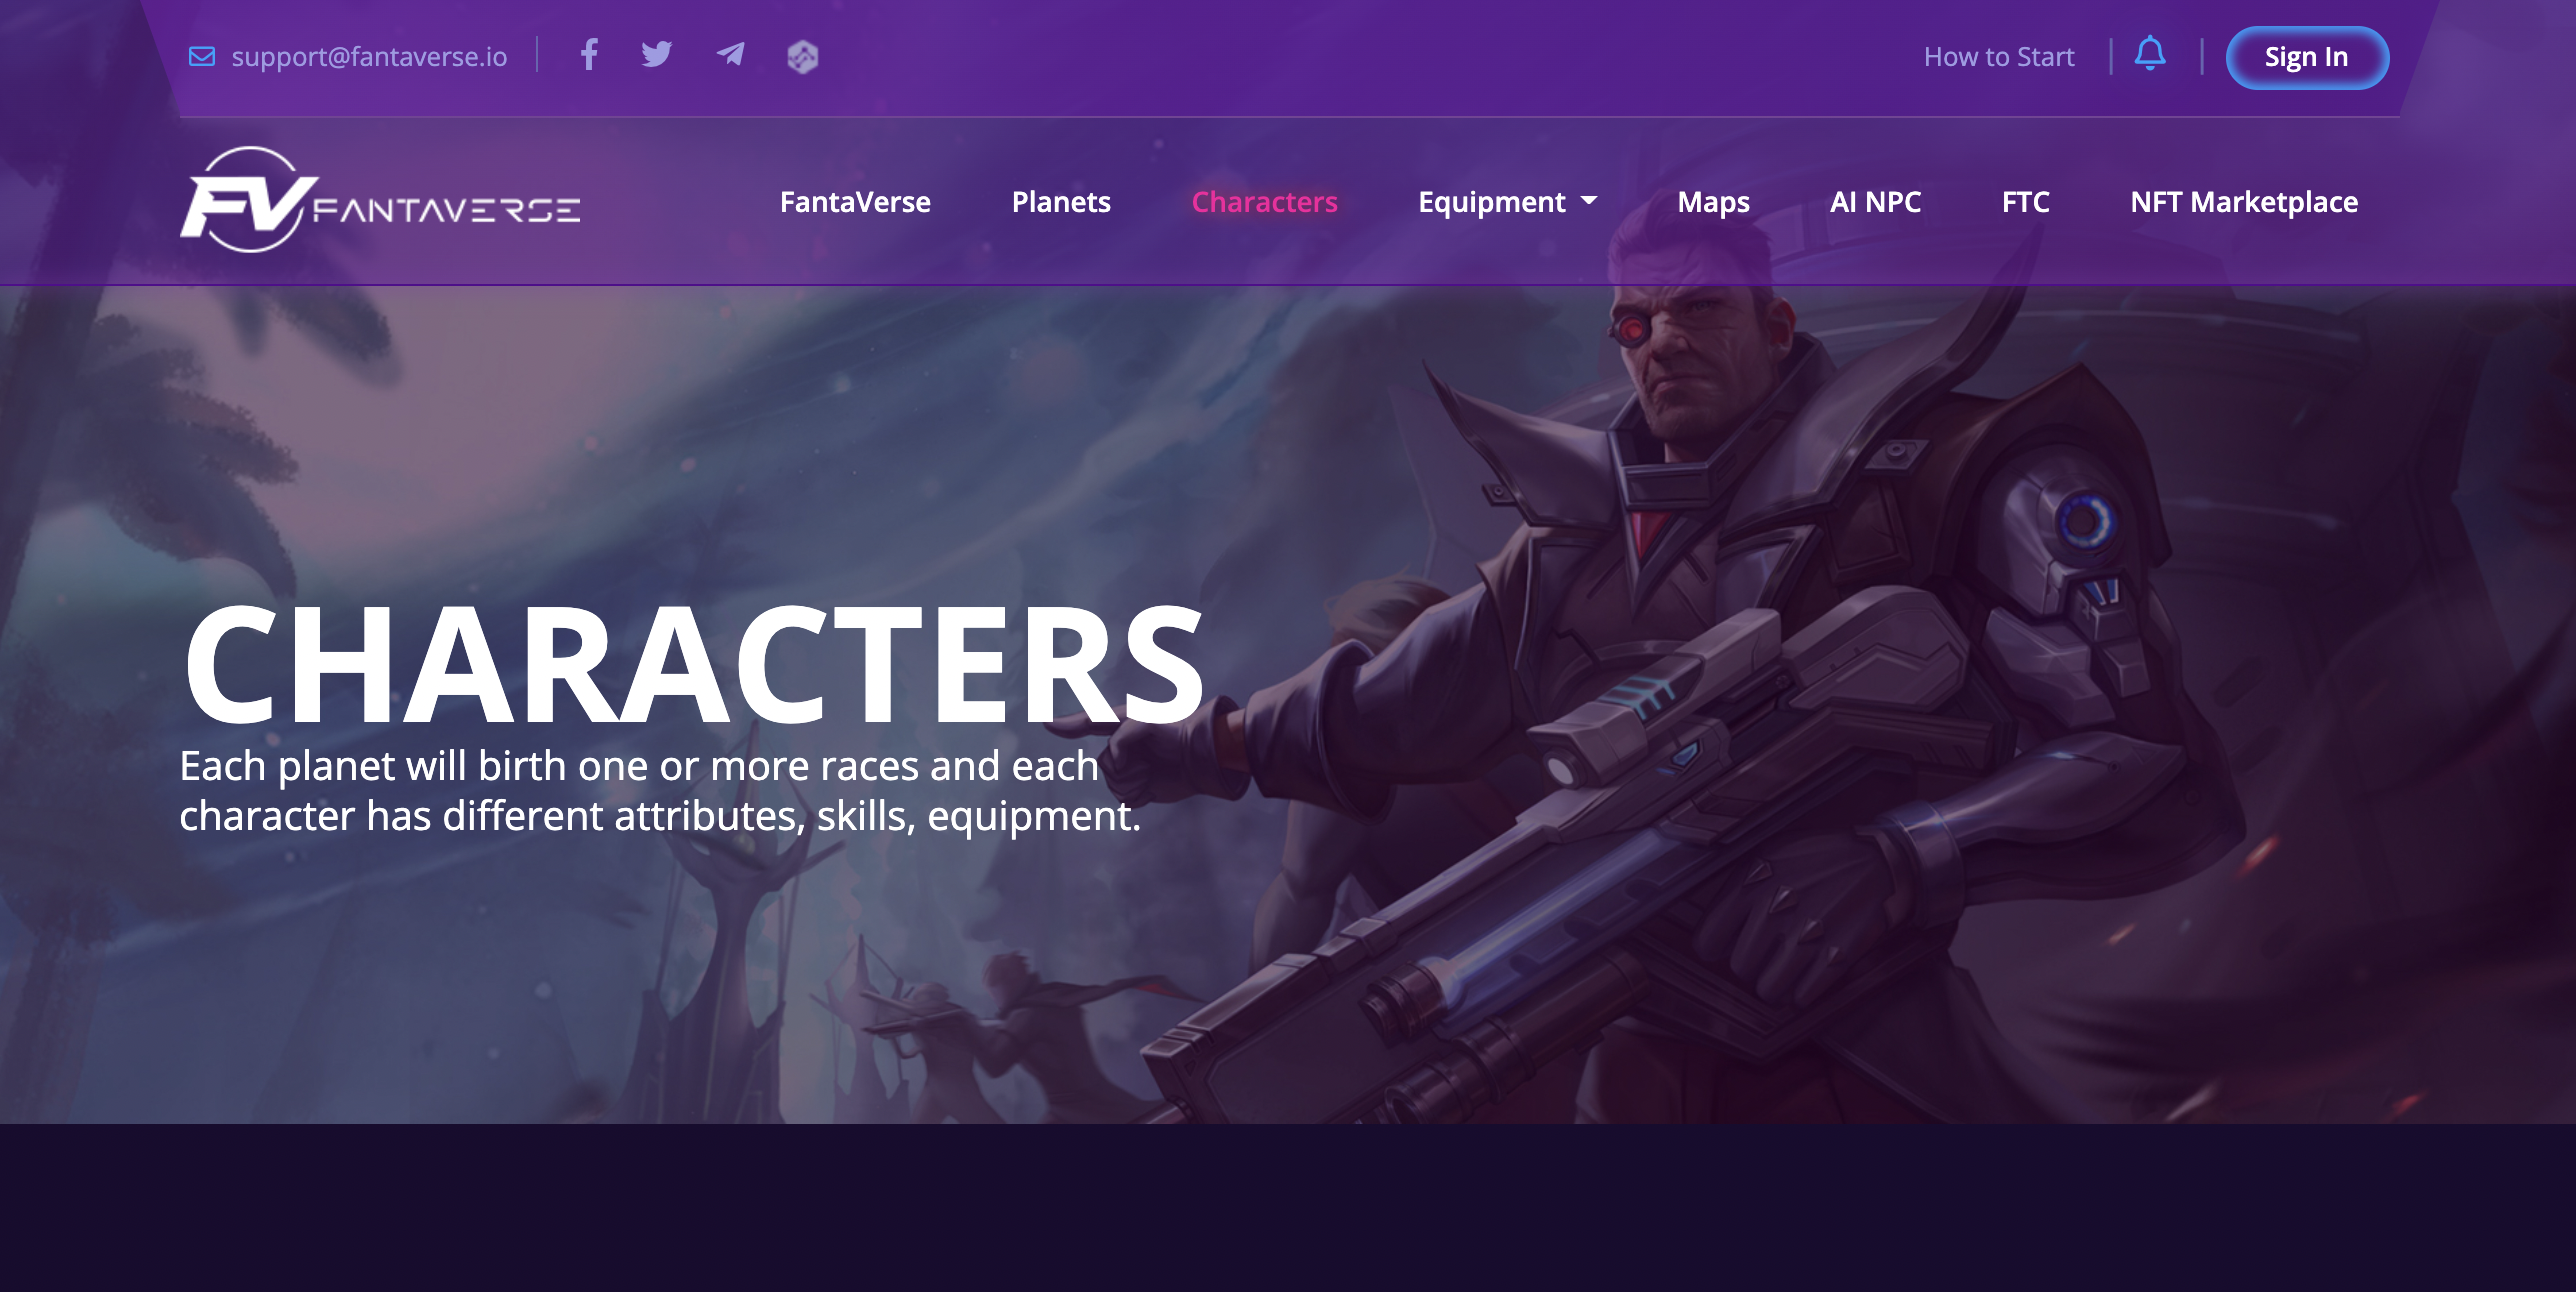Visit the FTC menu link
2576x1292 pixels.
pyautogui.click(x=2025, y=202)
